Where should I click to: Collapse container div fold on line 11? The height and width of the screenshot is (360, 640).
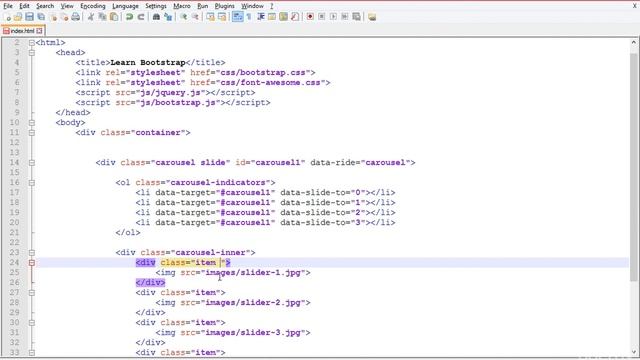[x=31, y=132]
